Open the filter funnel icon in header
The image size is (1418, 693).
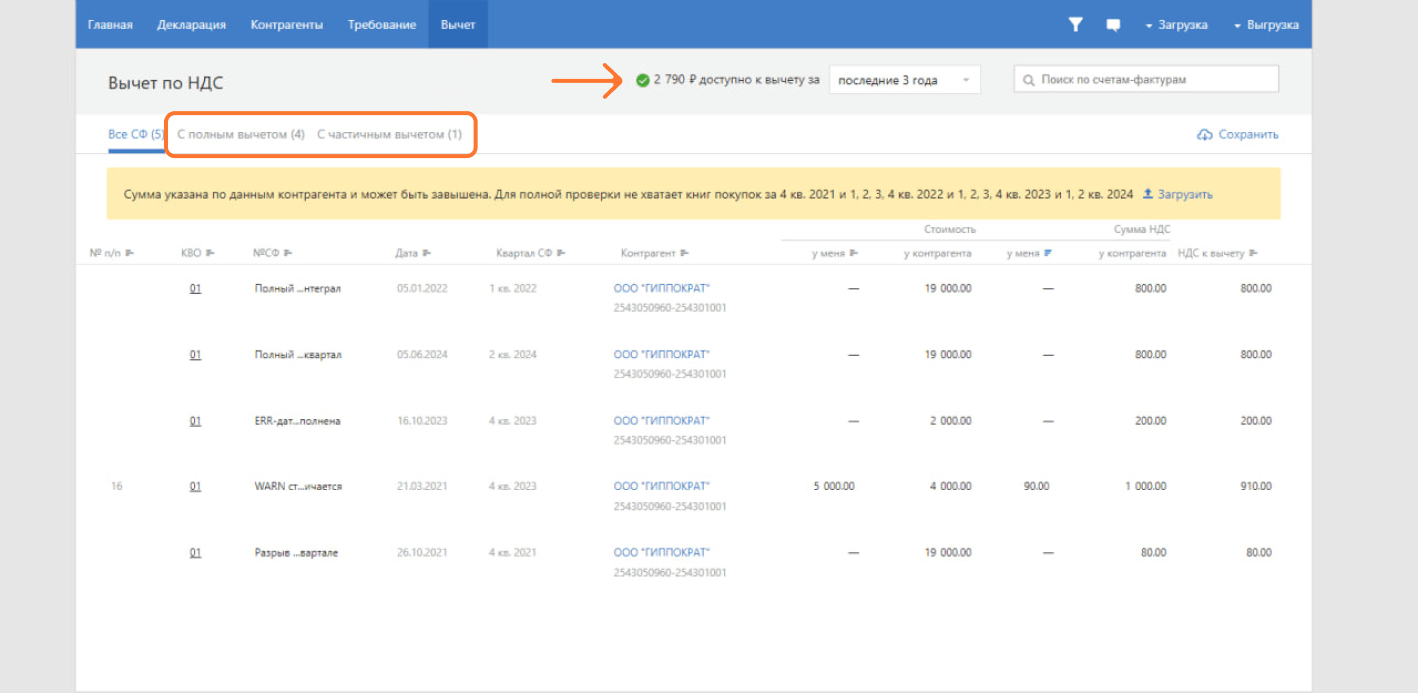click(1075, 25)
